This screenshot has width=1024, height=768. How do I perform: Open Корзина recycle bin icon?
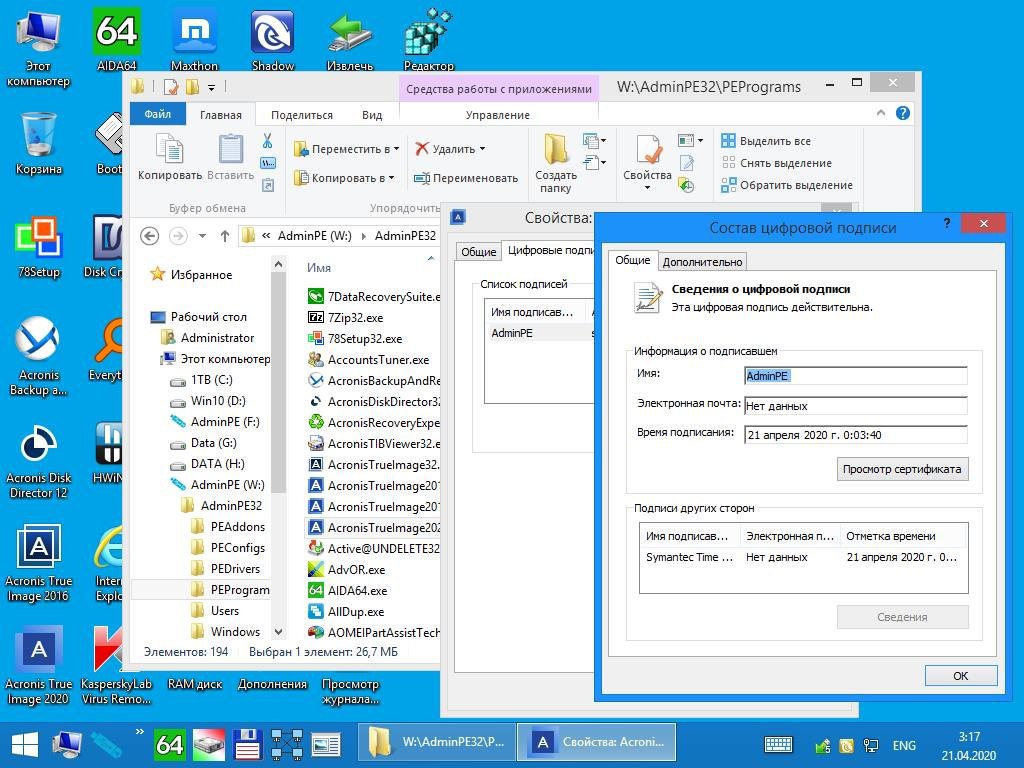pyautogui.click(x=39, y=144)
